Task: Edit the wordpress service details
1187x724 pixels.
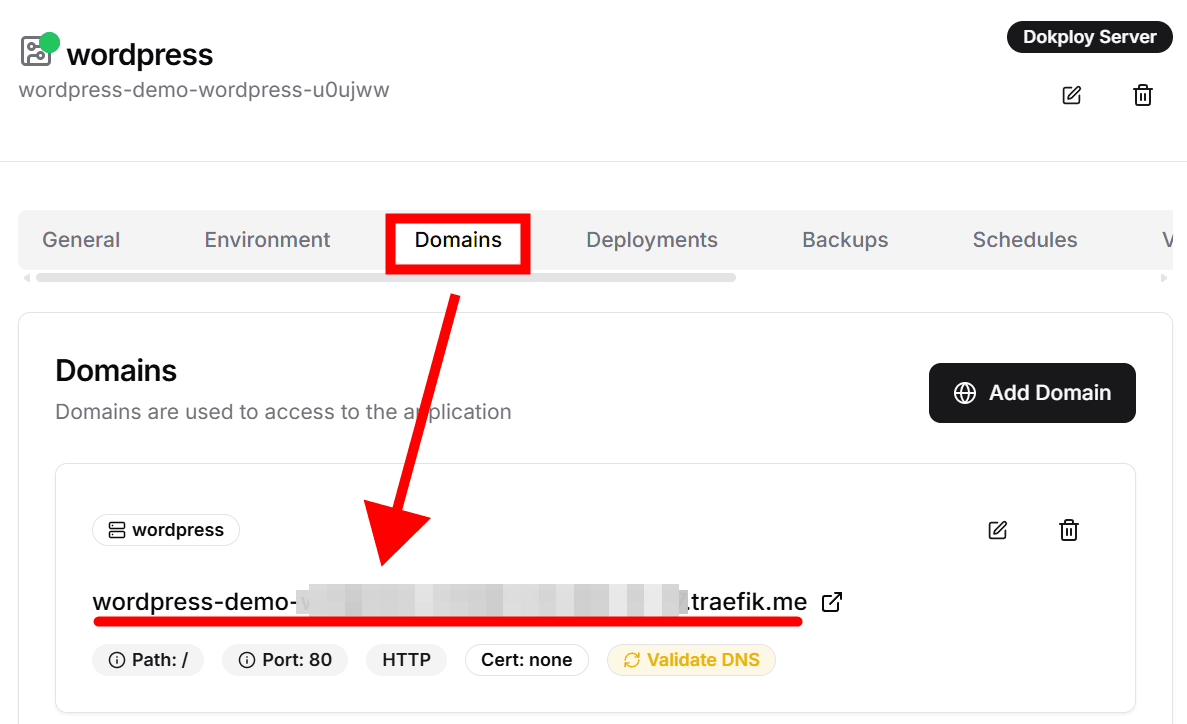Action: [x=1071, y=96]
